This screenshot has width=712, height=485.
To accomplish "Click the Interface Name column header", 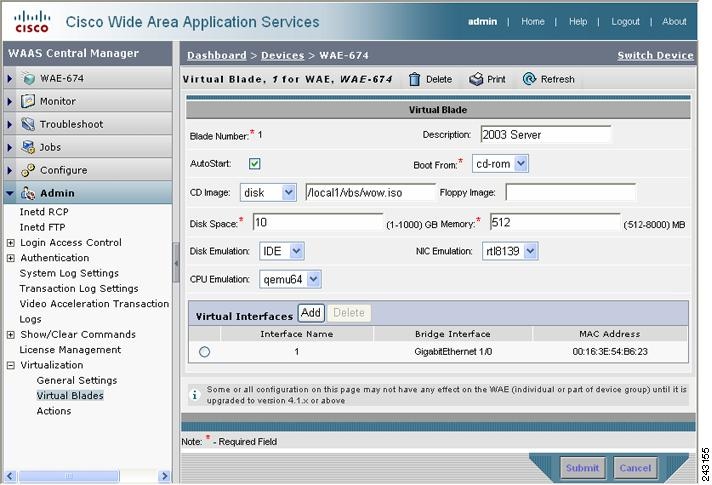I will 297,334.
